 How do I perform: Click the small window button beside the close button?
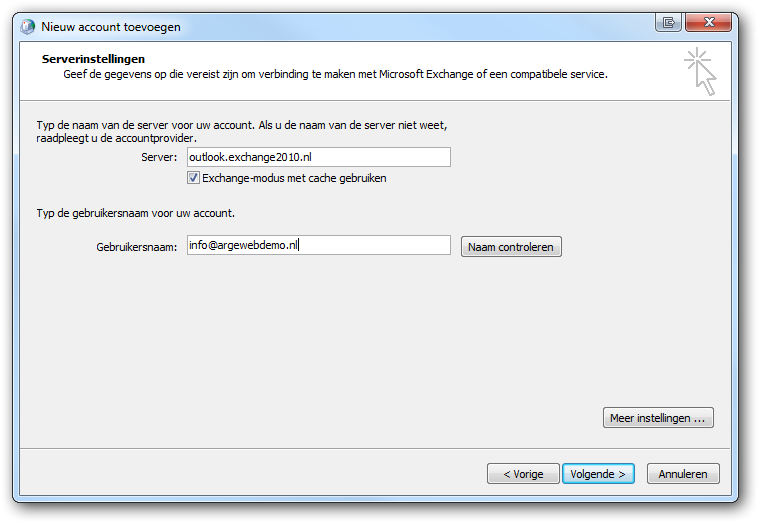click(x=667, y=22)
